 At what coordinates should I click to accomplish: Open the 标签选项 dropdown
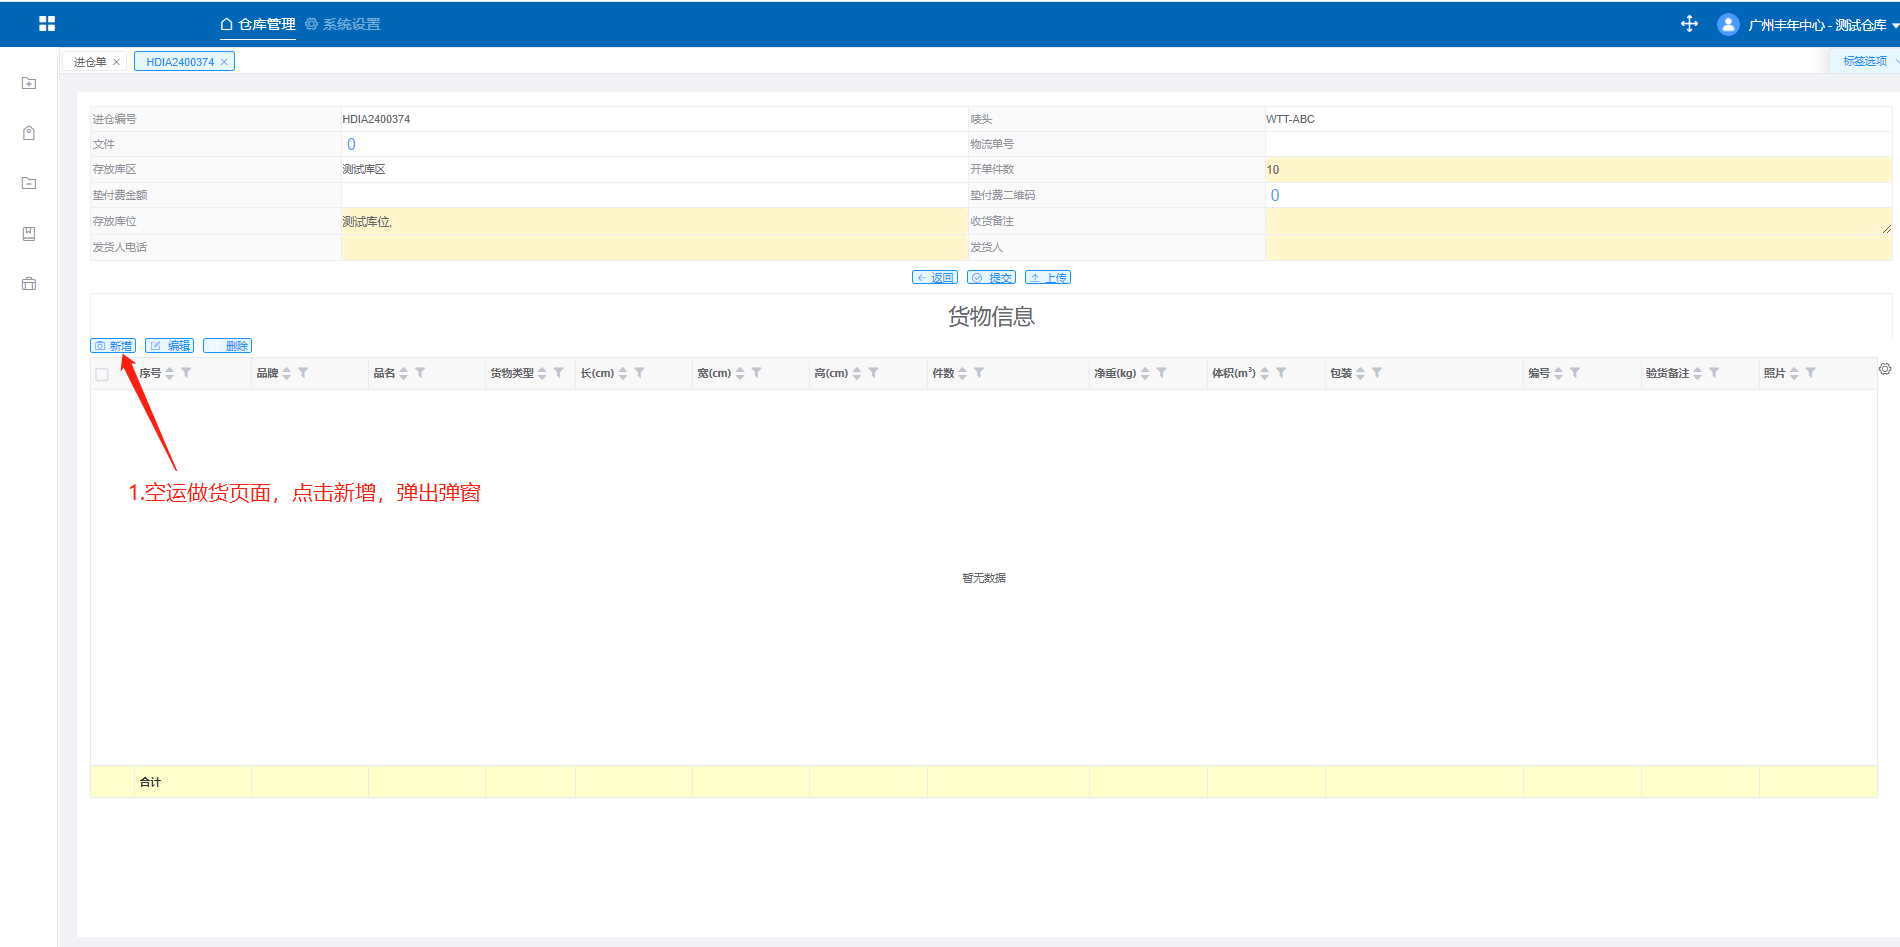click(x=1866, y=61)
